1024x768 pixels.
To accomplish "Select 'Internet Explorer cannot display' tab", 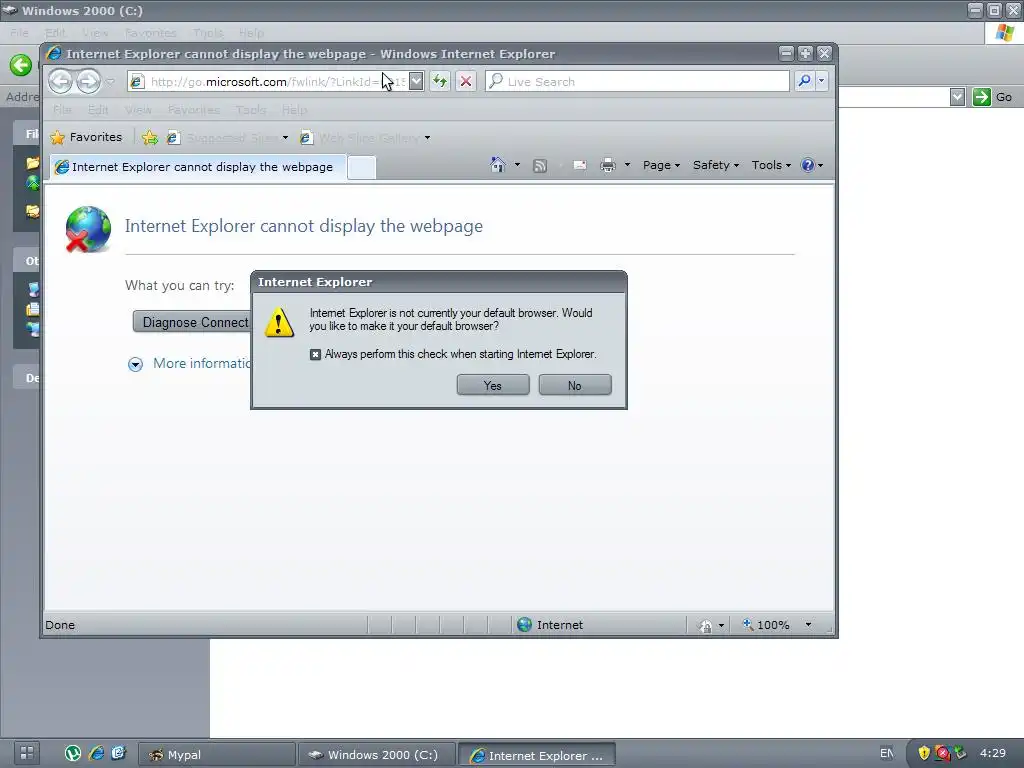I will coord(198,167).
